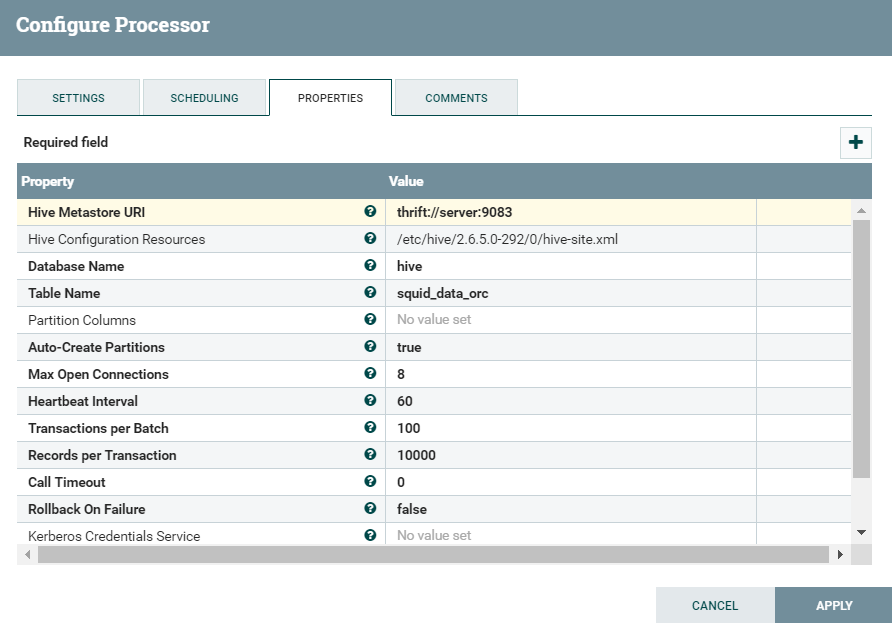The height and width of the screenshot is (623, 892).
Task: Edit the Auto-Create Partitions value true
Action: (x=570, y=347)
